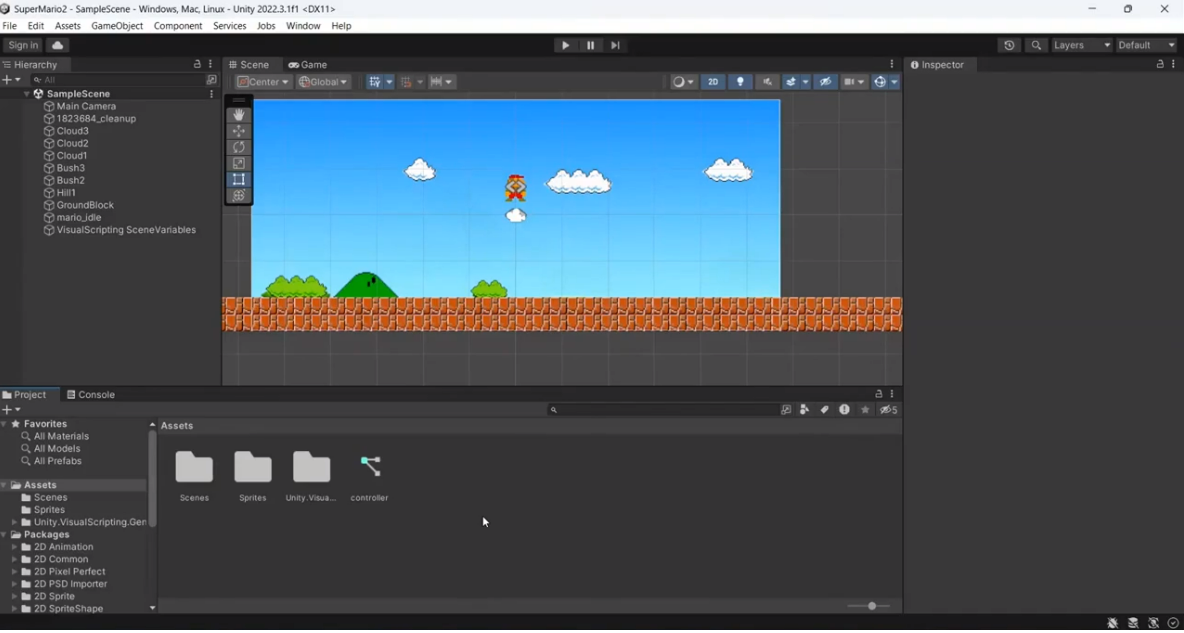Switch to the Console tab
Image resolution: width=1184 pixels, height=633 pixels.
click(x=91, y=394)
